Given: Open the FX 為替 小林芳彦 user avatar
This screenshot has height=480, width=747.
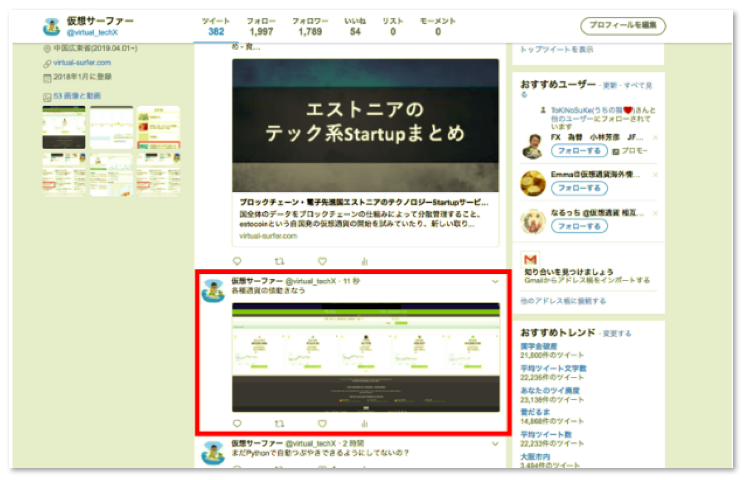Looking at the screenshot, I should tap(533, 146).
